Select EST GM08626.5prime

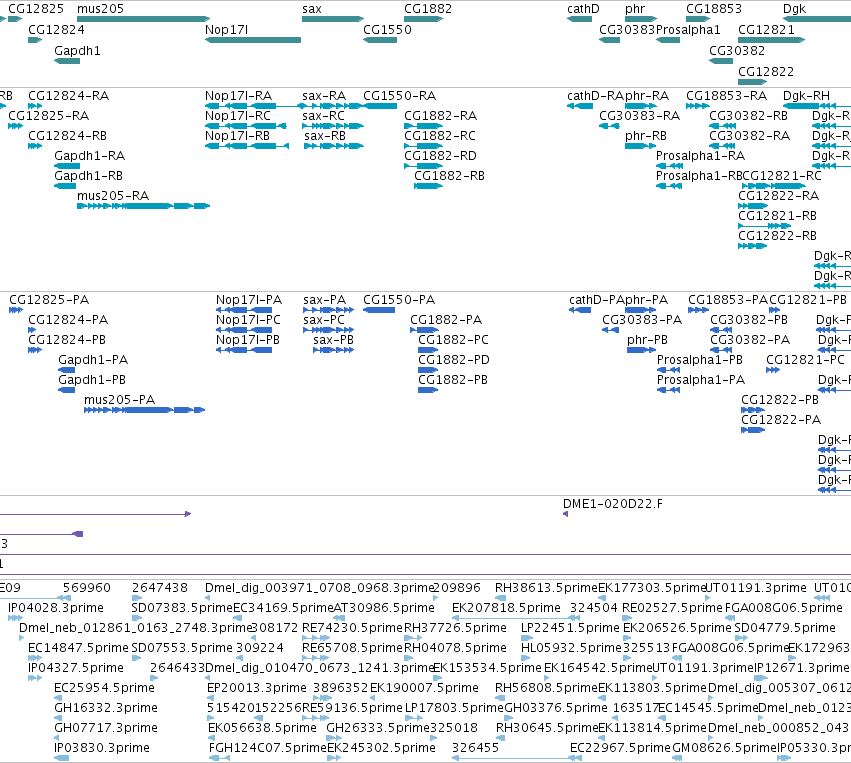click(725, 747)
